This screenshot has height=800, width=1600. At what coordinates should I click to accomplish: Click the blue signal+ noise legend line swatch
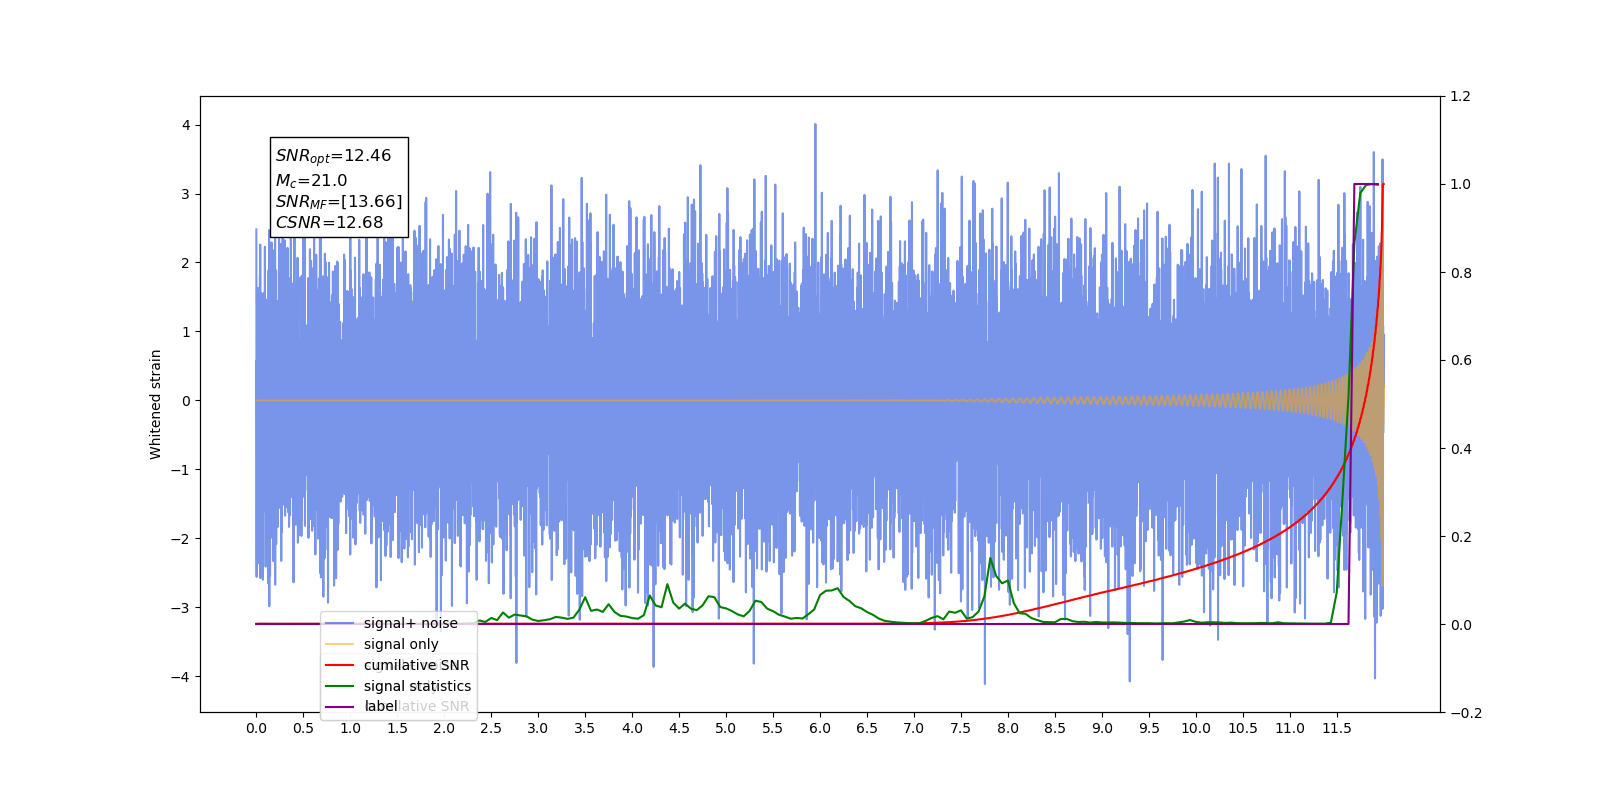[340, 623]
